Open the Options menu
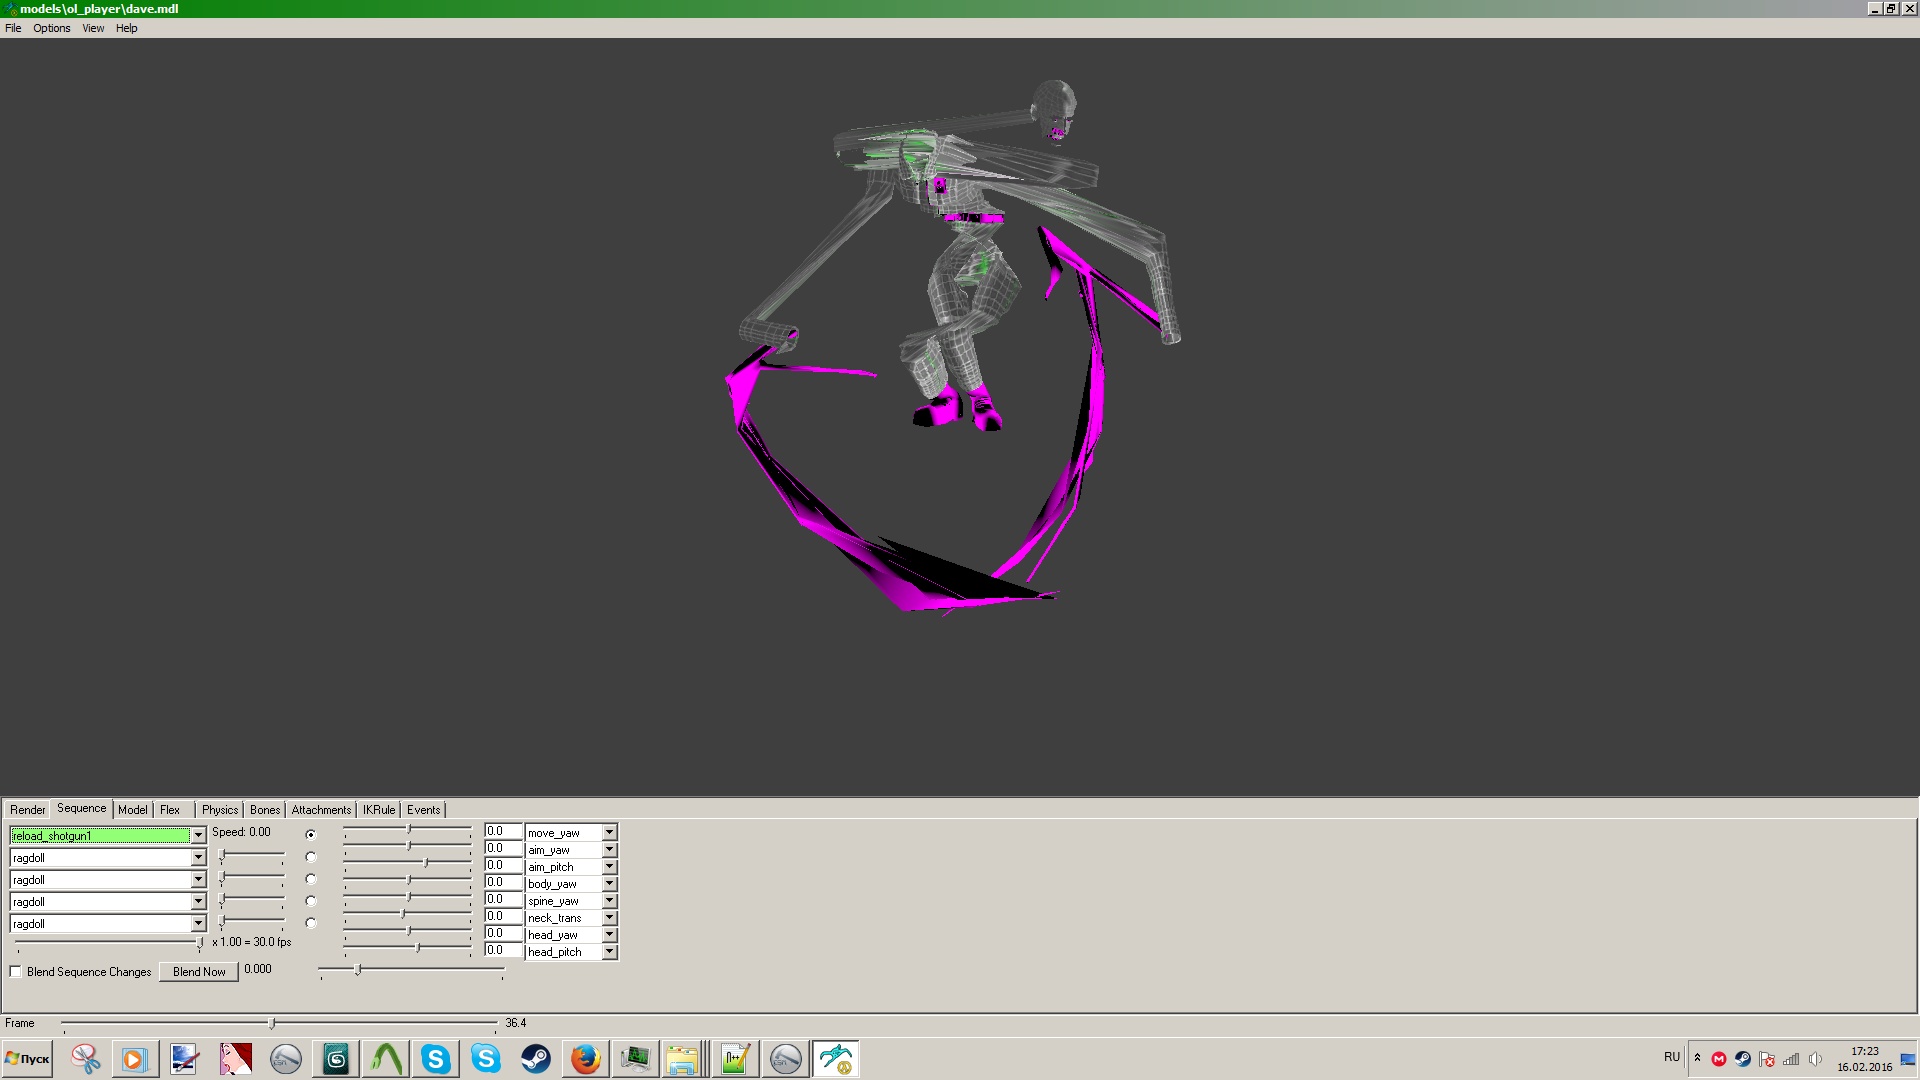1920x1080 pixels. click(x=51, y=28)
